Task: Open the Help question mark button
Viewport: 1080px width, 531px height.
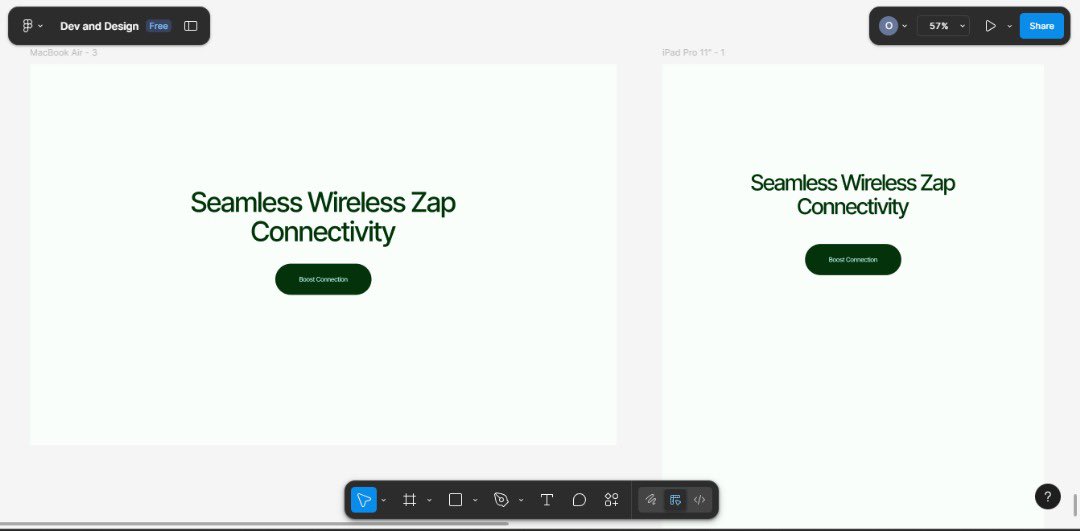Action: 1048,497
